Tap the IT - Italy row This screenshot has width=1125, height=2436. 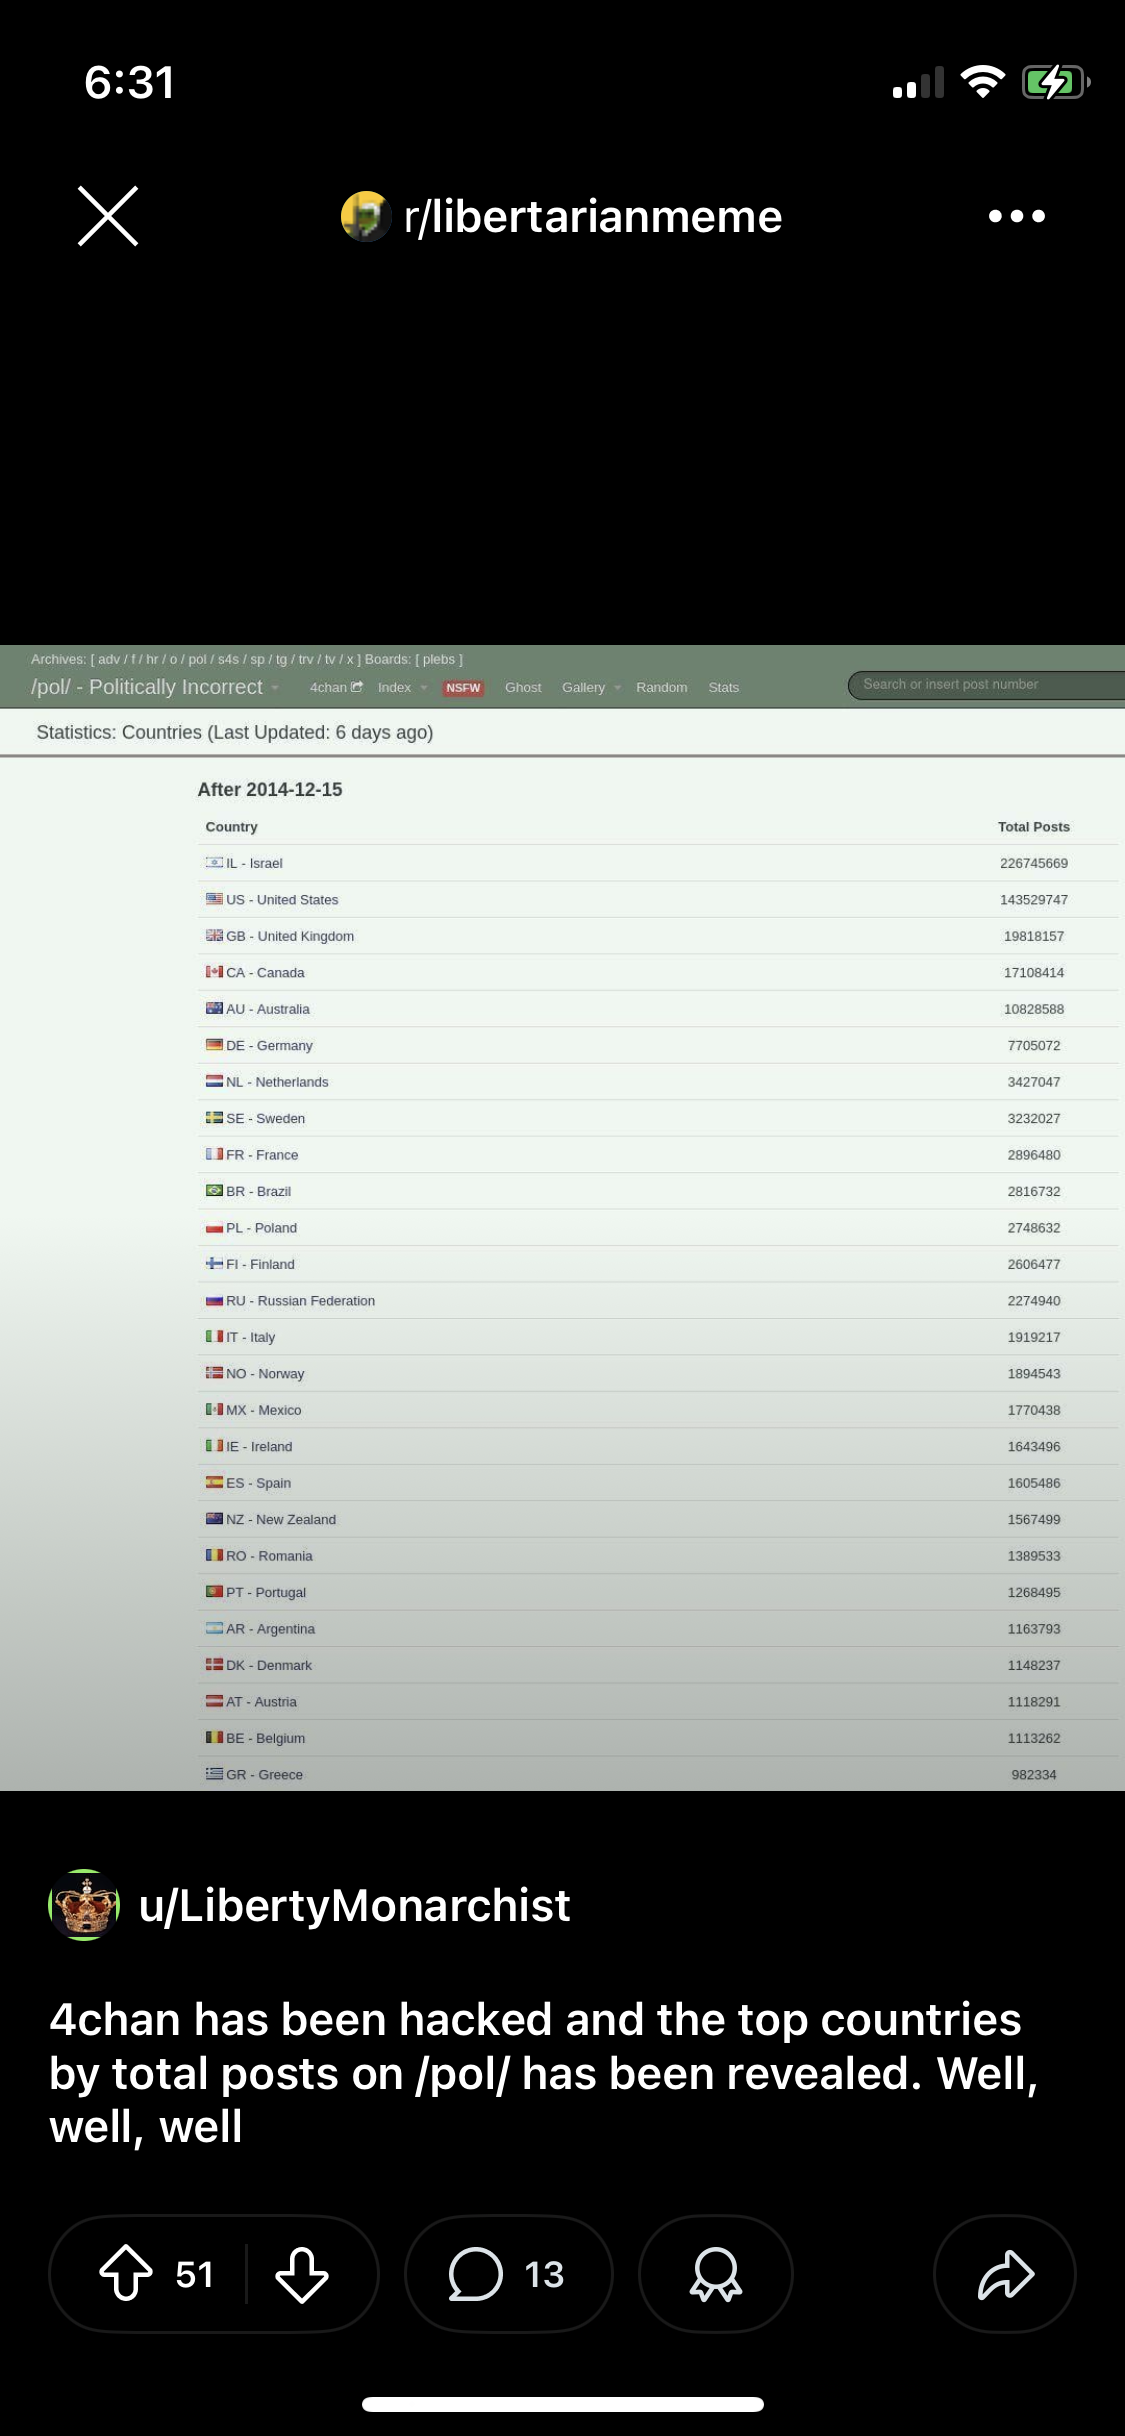[x=658, y=1338]
